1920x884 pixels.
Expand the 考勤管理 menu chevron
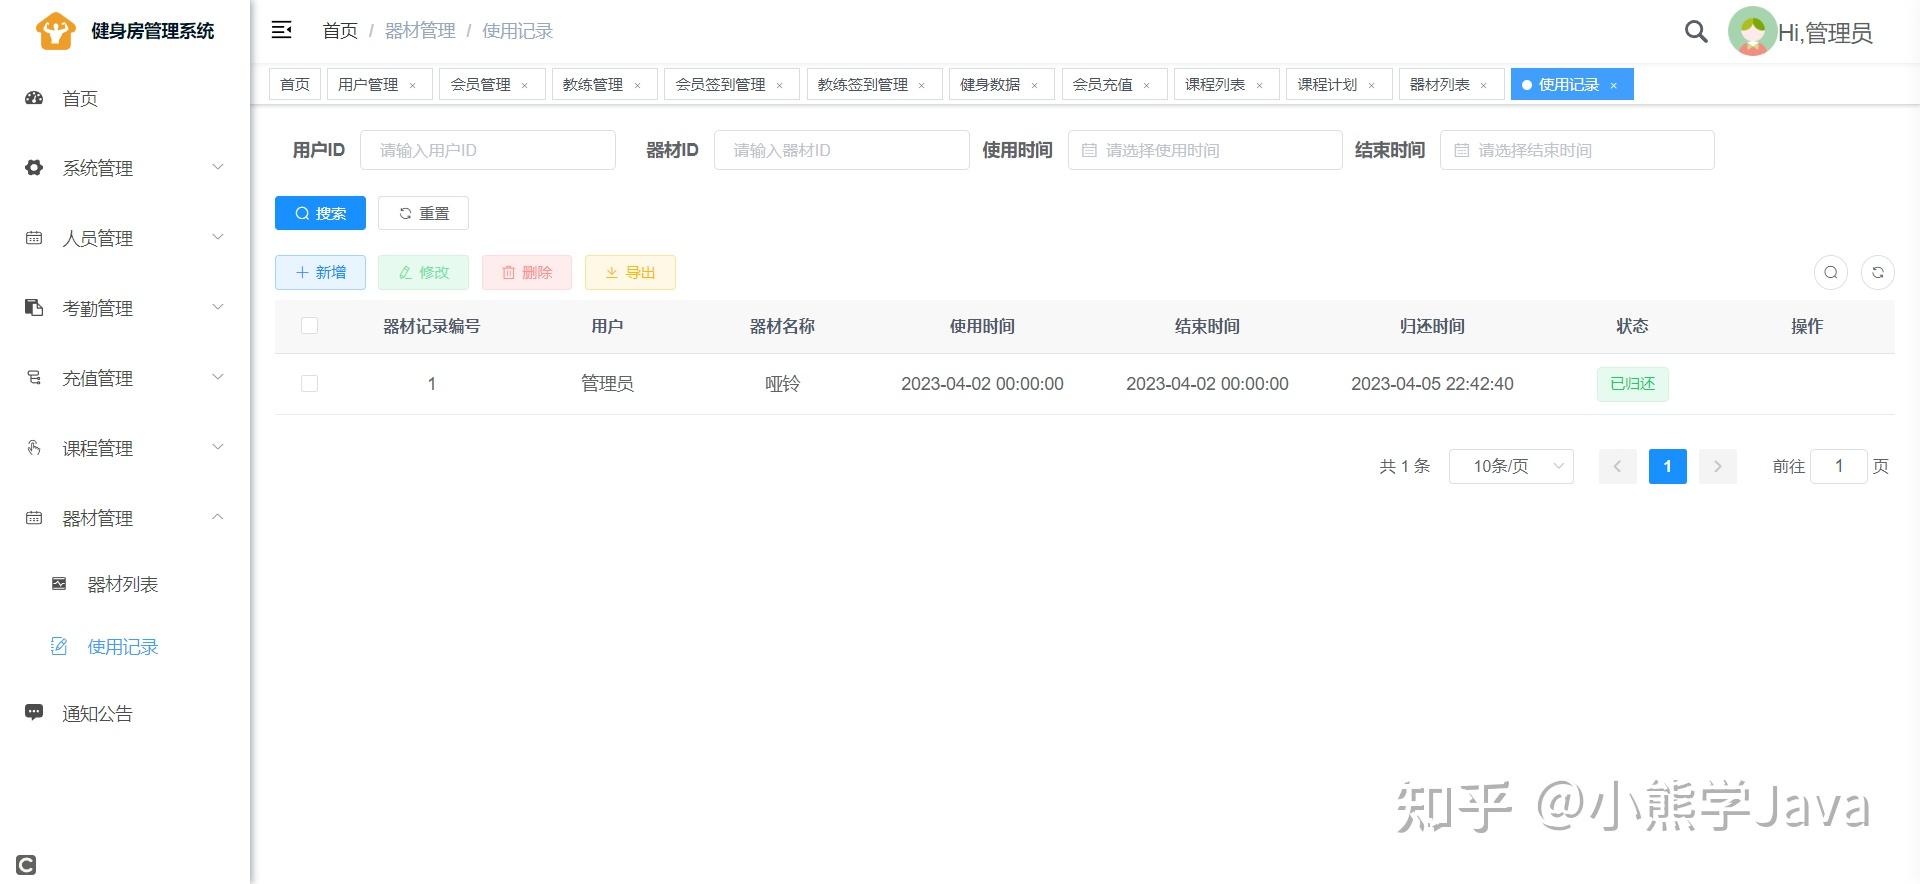tap(218, 307)
